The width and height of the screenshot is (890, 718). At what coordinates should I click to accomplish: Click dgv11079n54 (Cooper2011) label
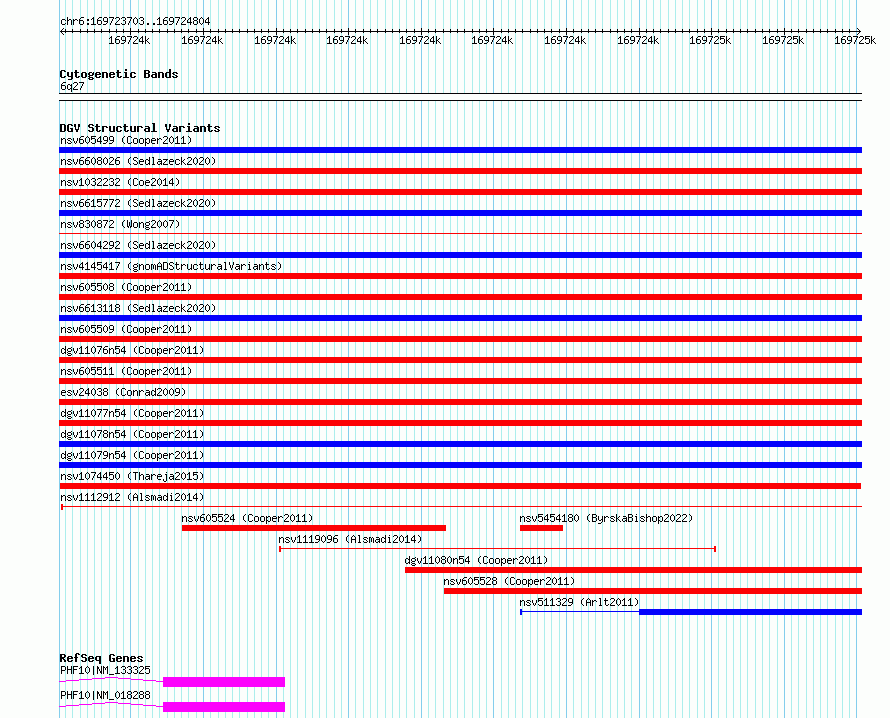click(132, 455)
